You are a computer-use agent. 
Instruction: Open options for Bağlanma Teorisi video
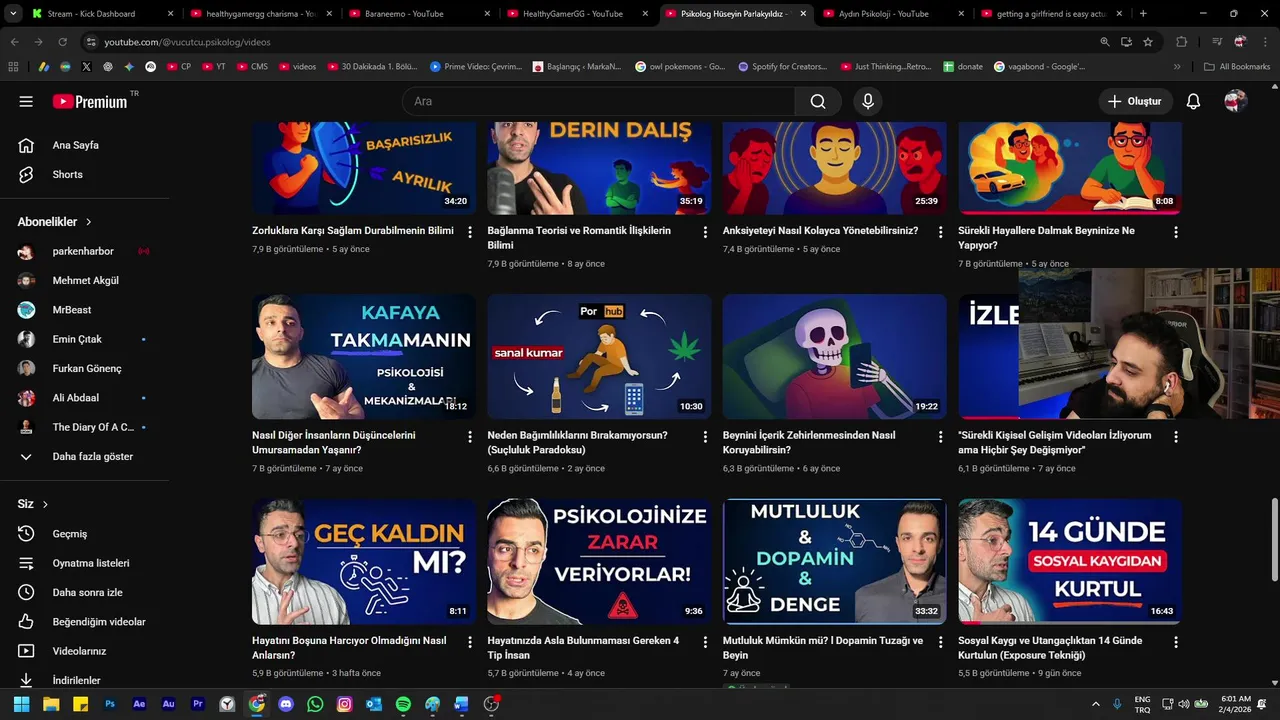pos(705,232)
